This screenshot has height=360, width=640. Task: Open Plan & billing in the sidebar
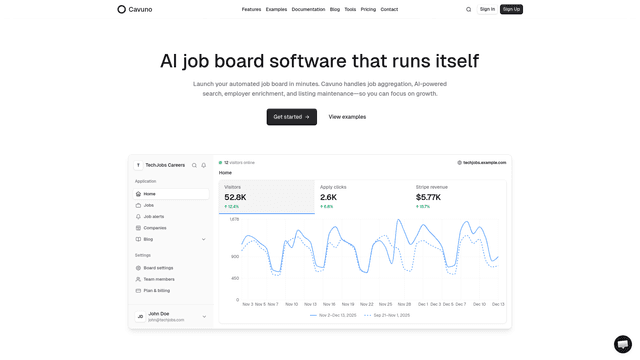click(171, 291)
